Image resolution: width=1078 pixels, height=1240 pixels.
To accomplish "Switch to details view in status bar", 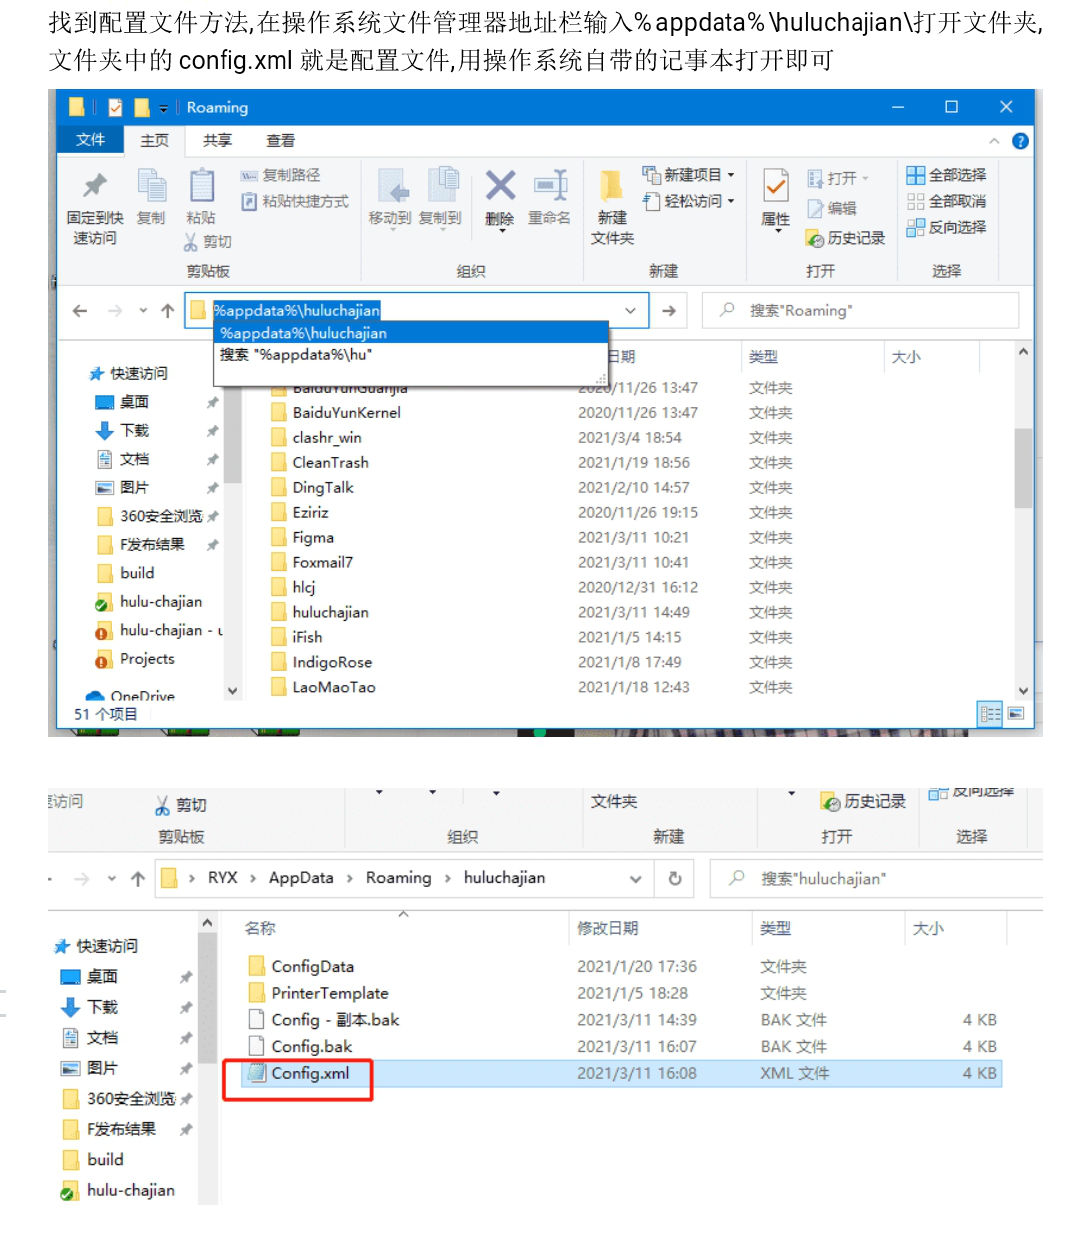I will tap(990, 713).
